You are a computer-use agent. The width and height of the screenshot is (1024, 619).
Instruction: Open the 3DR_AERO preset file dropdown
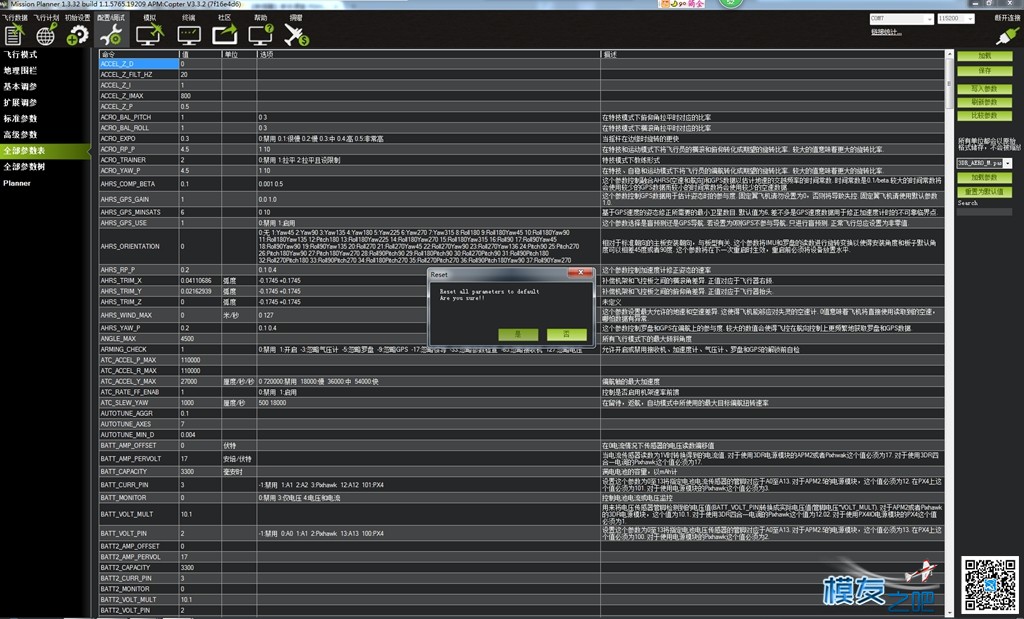(x=984, y=163)
